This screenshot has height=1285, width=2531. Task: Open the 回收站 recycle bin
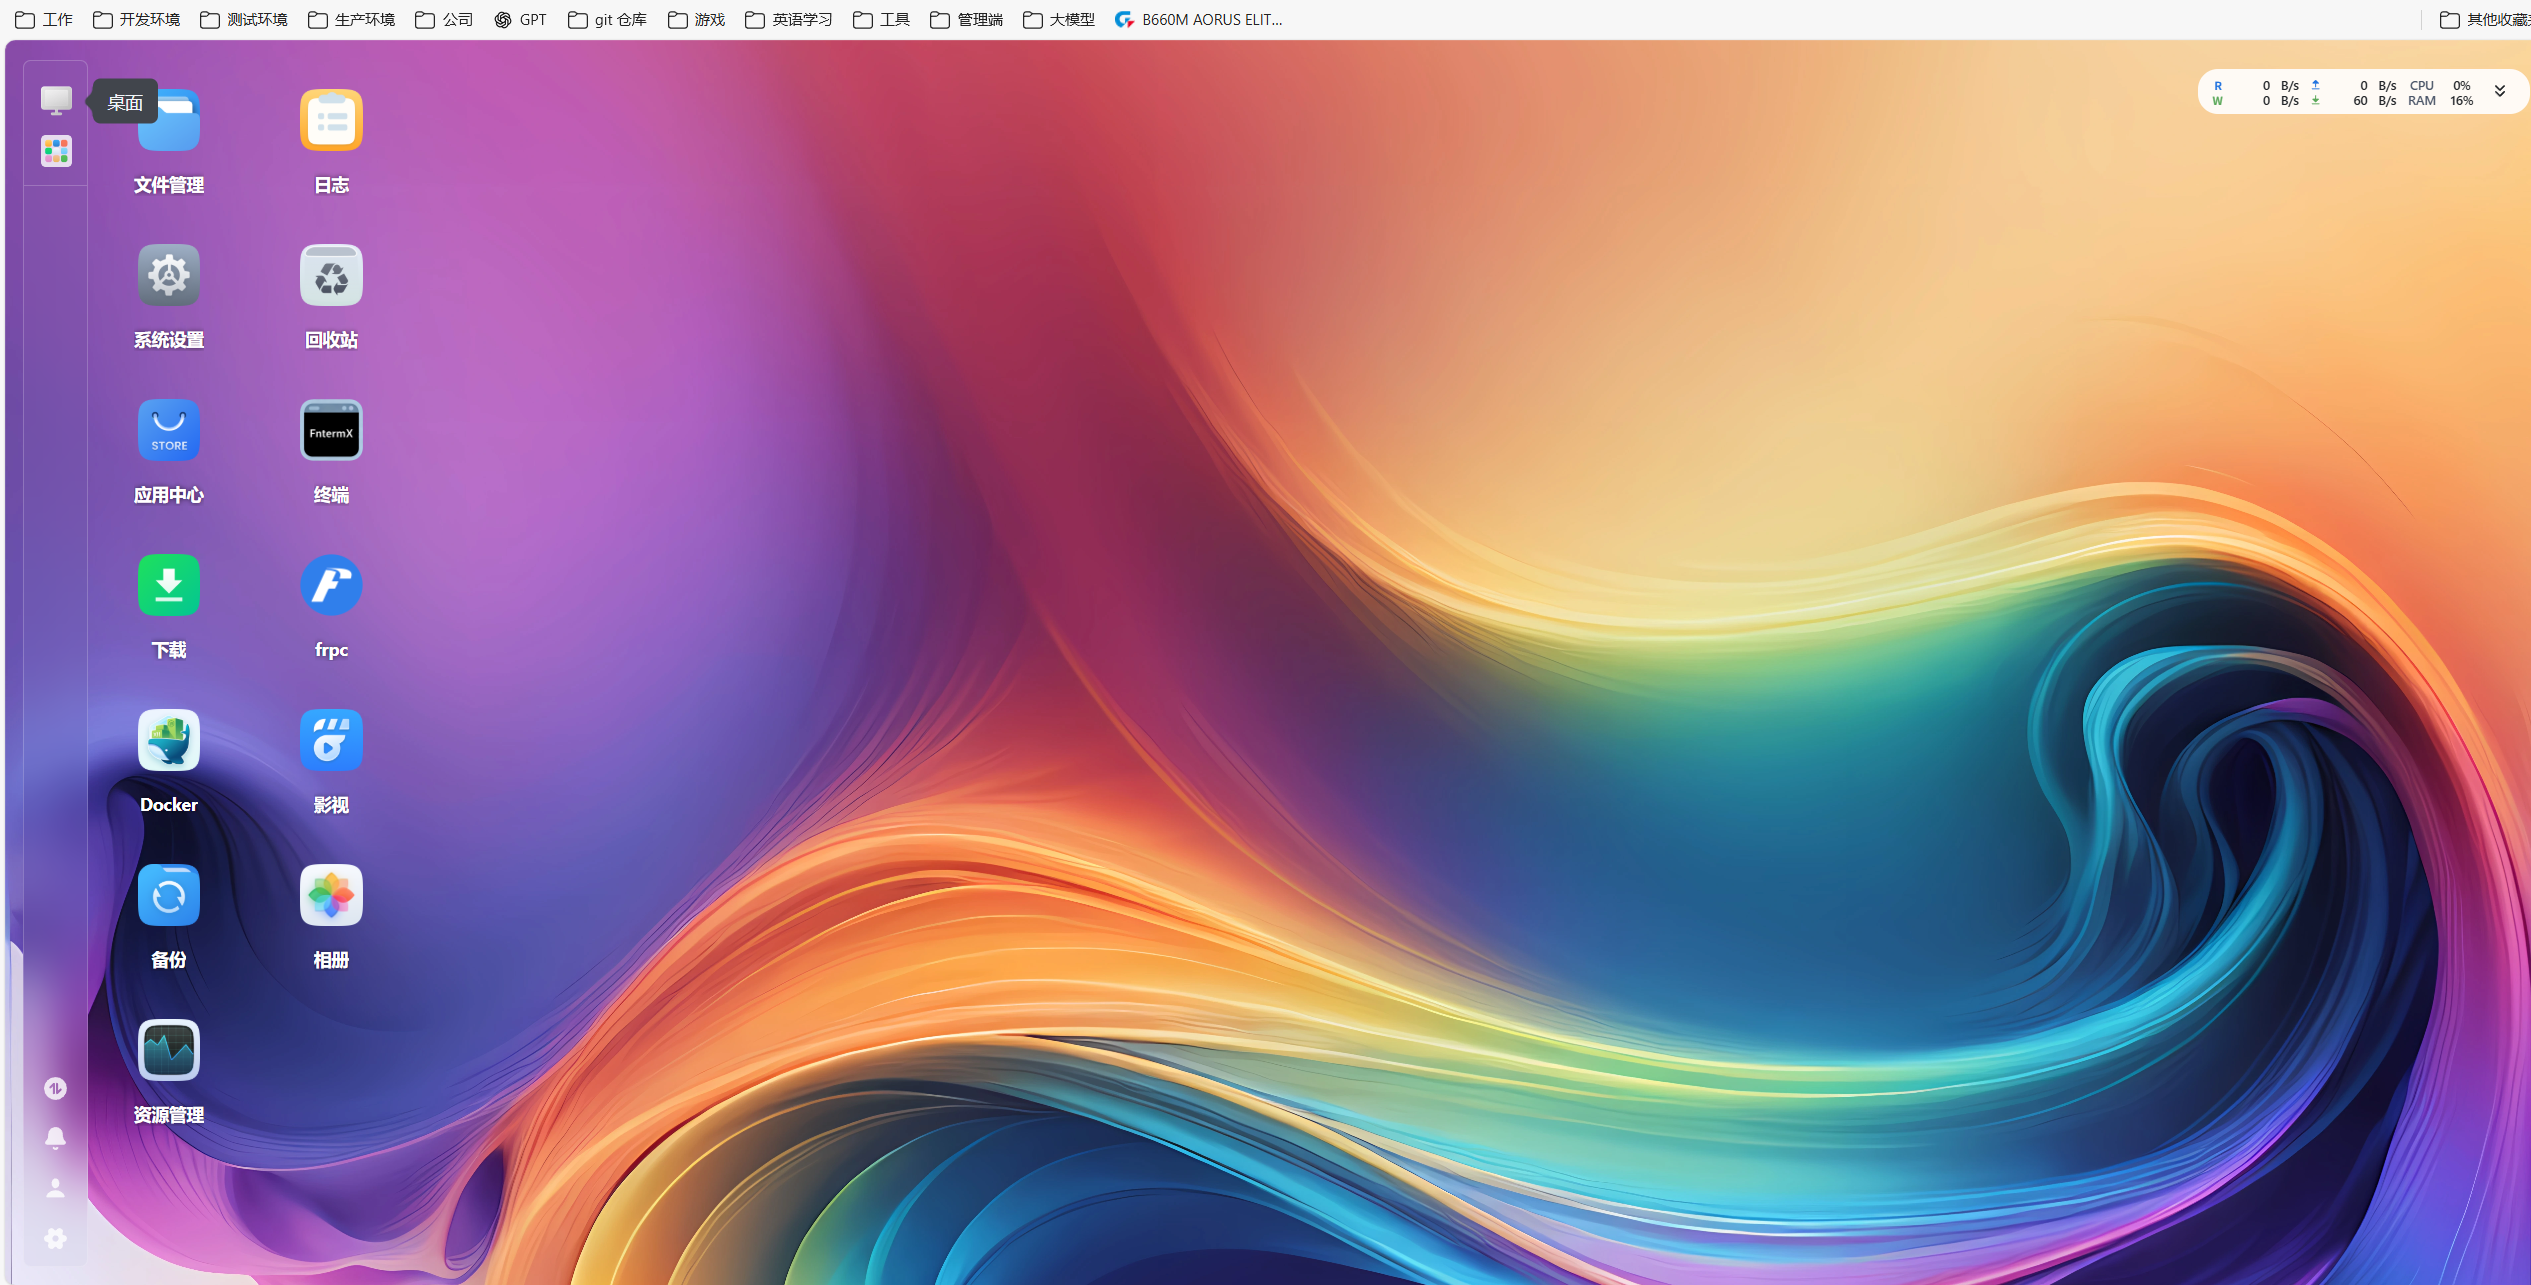[330, 275]
